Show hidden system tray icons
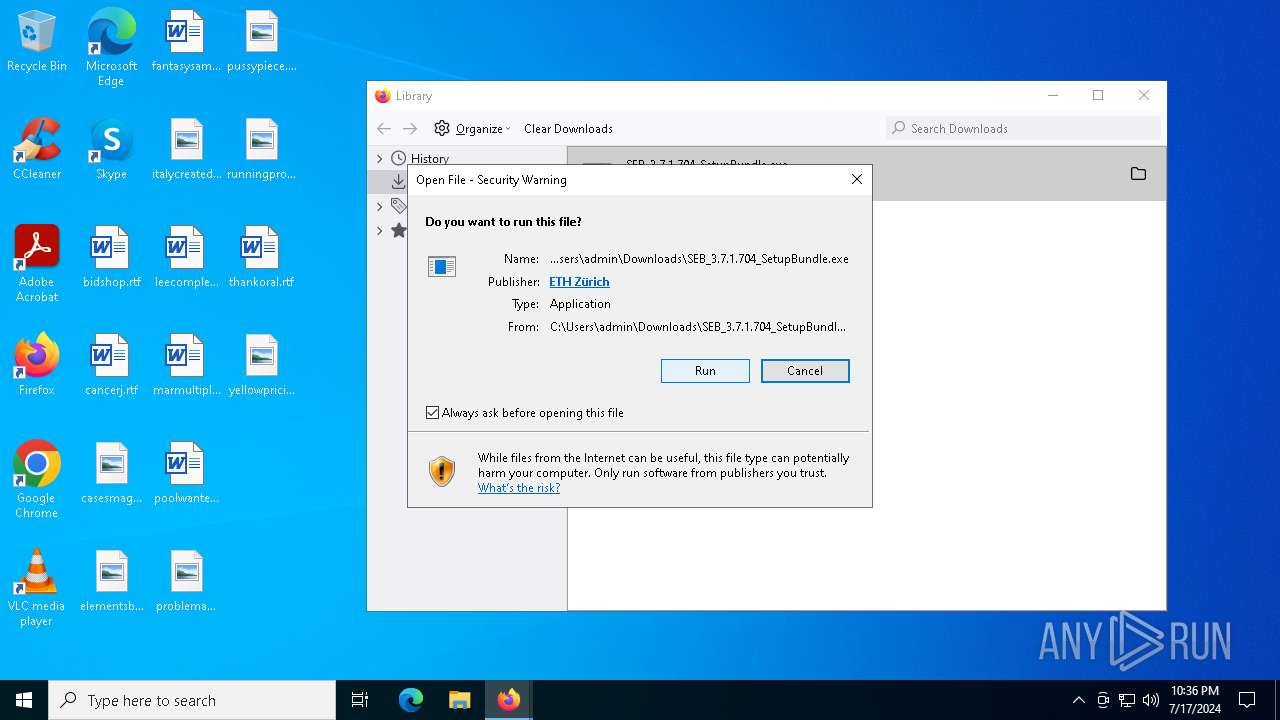 (x=1078, y=700)
